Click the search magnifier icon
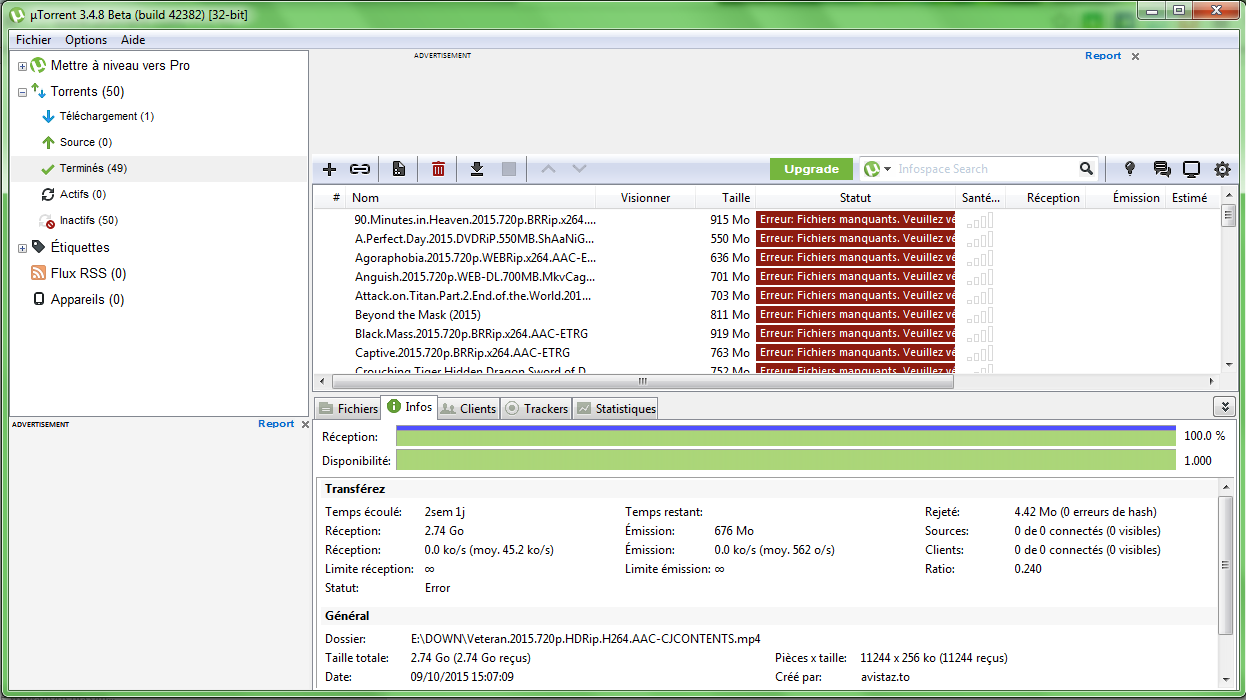Screen dimensions: 1246x700 (x=1086, y=169)
